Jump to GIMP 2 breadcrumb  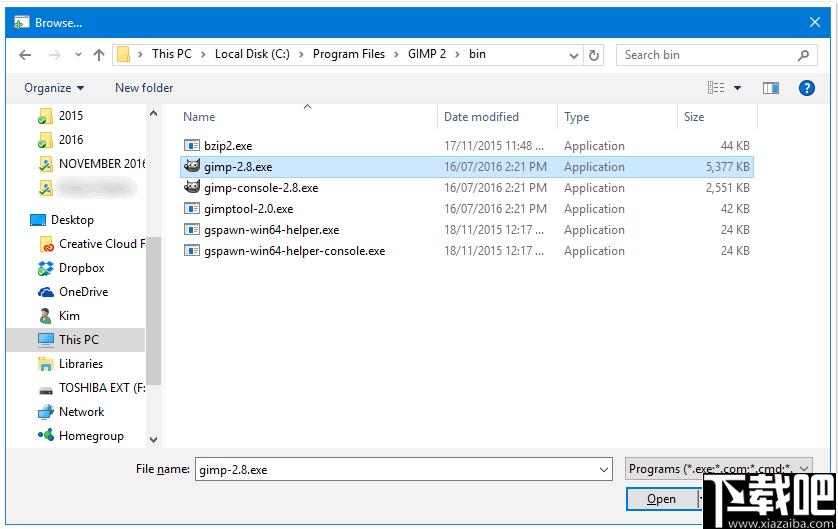coord(427,54)
